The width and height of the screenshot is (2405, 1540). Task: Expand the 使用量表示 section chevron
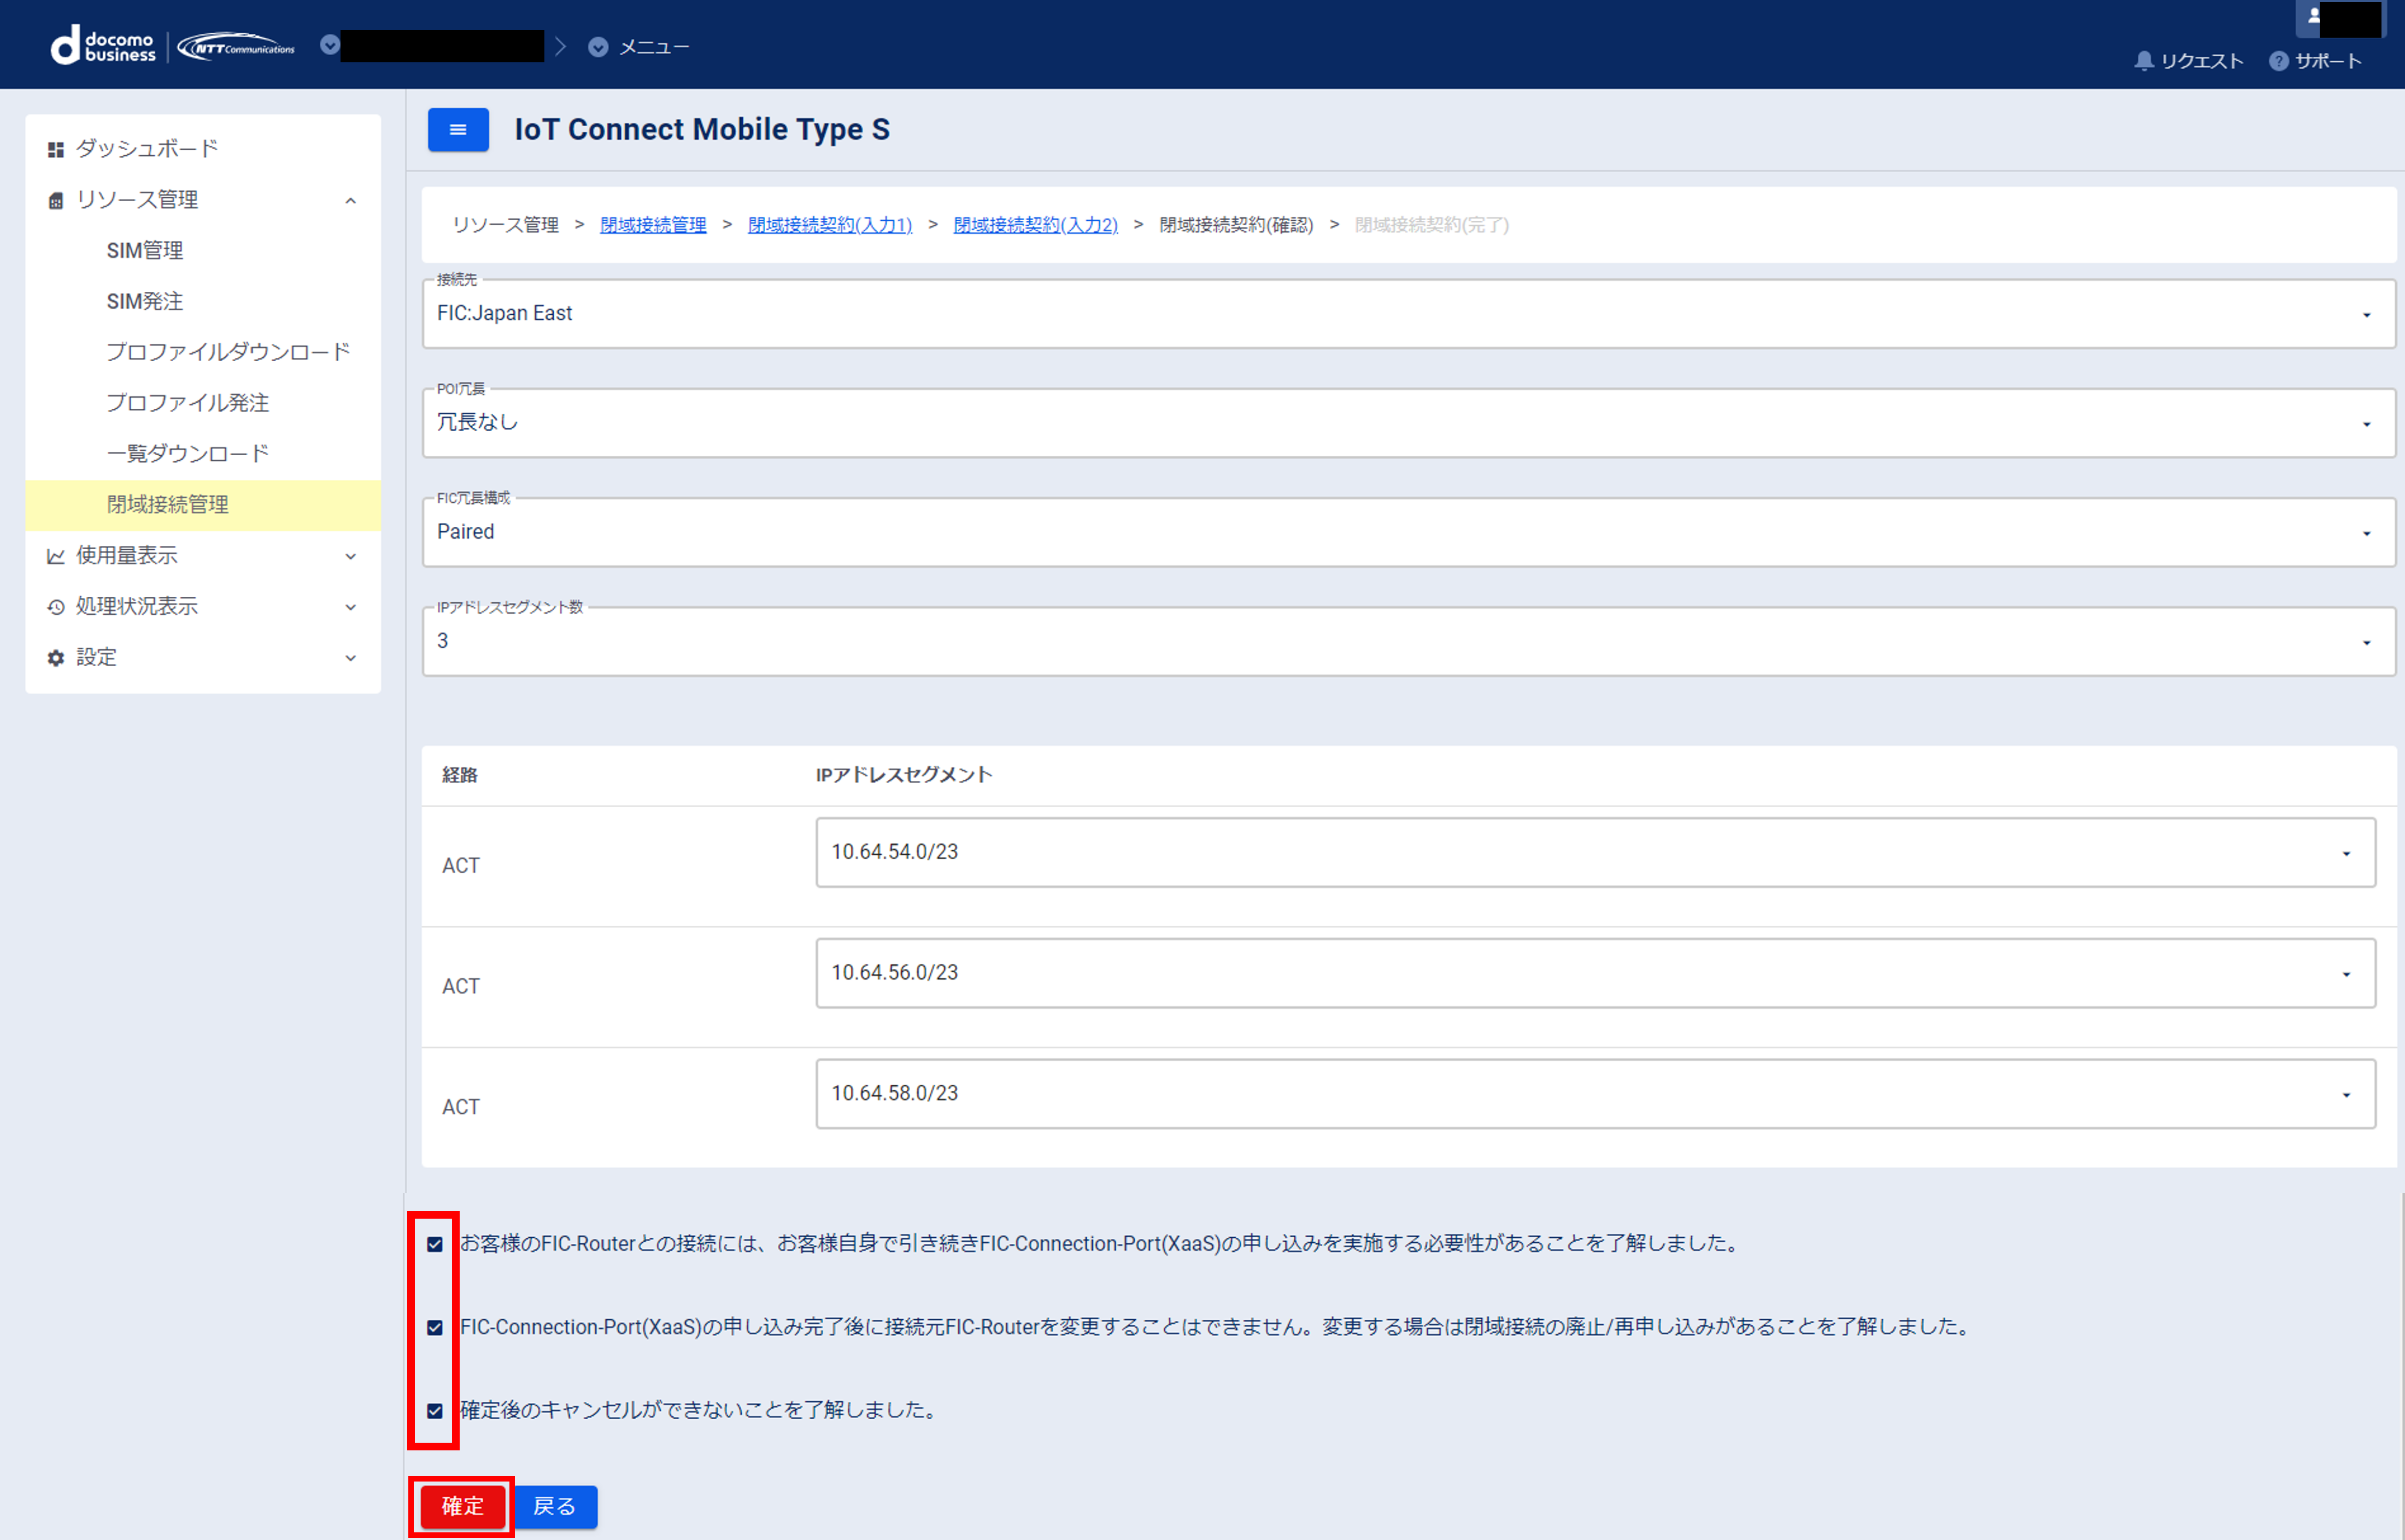coord(350,556)
